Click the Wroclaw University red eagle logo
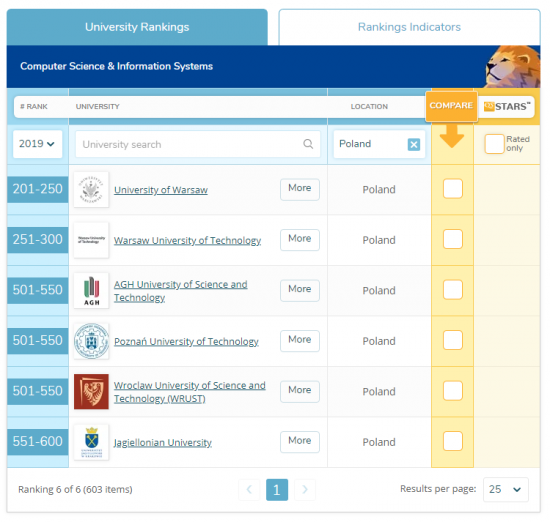Screen dimensions: 550x522 tap(91, 392)
